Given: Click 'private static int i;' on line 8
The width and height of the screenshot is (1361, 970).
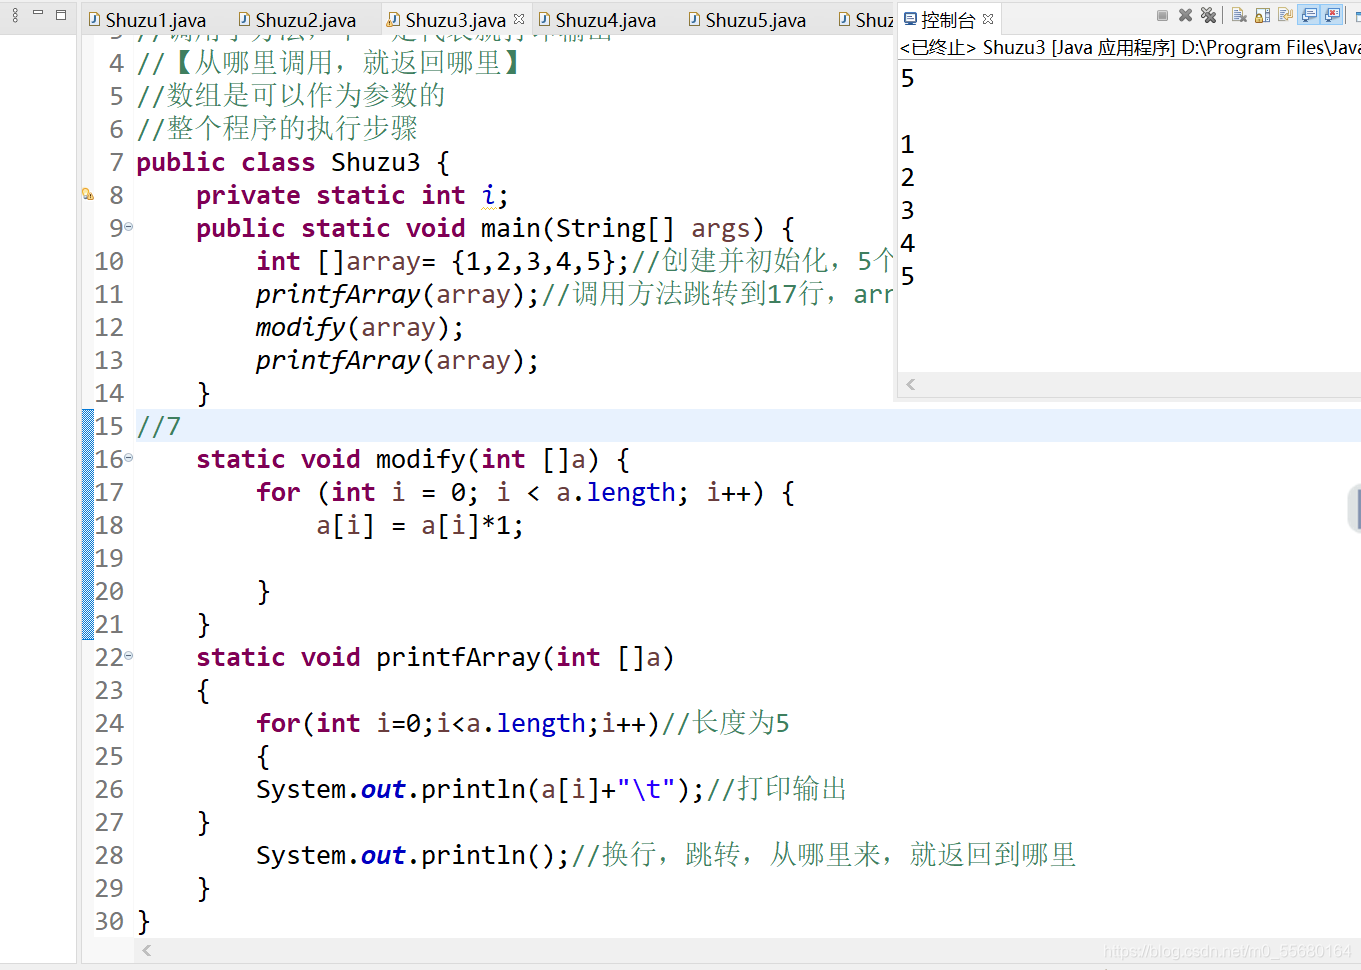Looking at the screenshot, I should coord(352,195).
